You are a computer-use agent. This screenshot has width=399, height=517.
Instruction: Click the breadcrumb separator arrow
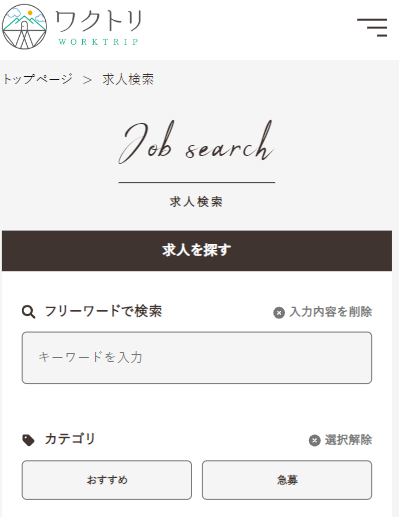click(87, 80)
